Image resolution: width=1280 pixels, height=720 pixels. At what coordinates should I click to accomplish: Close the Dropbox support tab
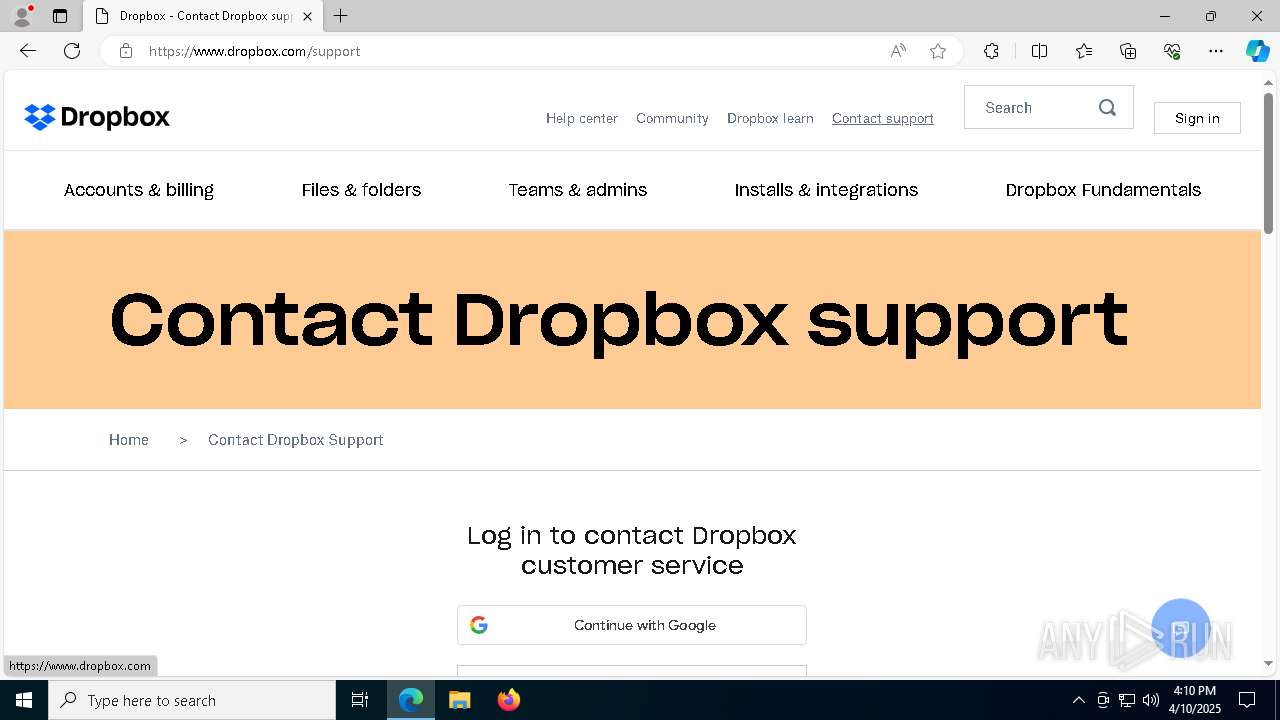(x=308, y=16)
